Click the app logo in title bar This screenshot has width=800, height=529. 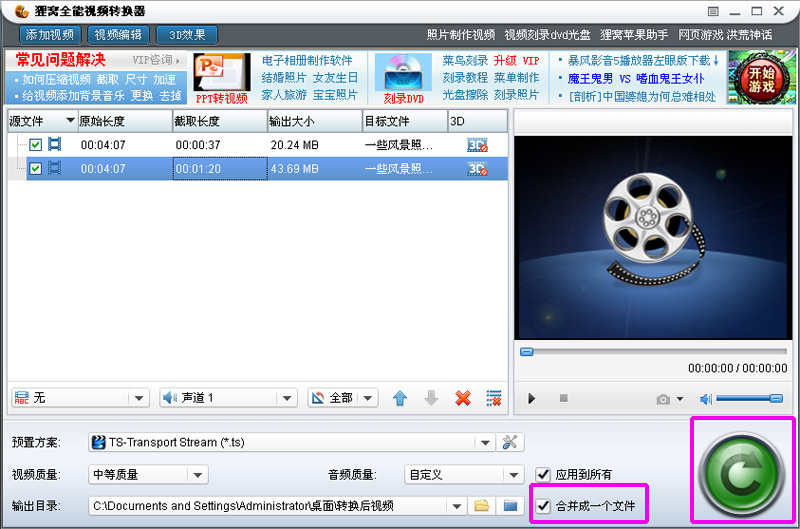(21, 11)
